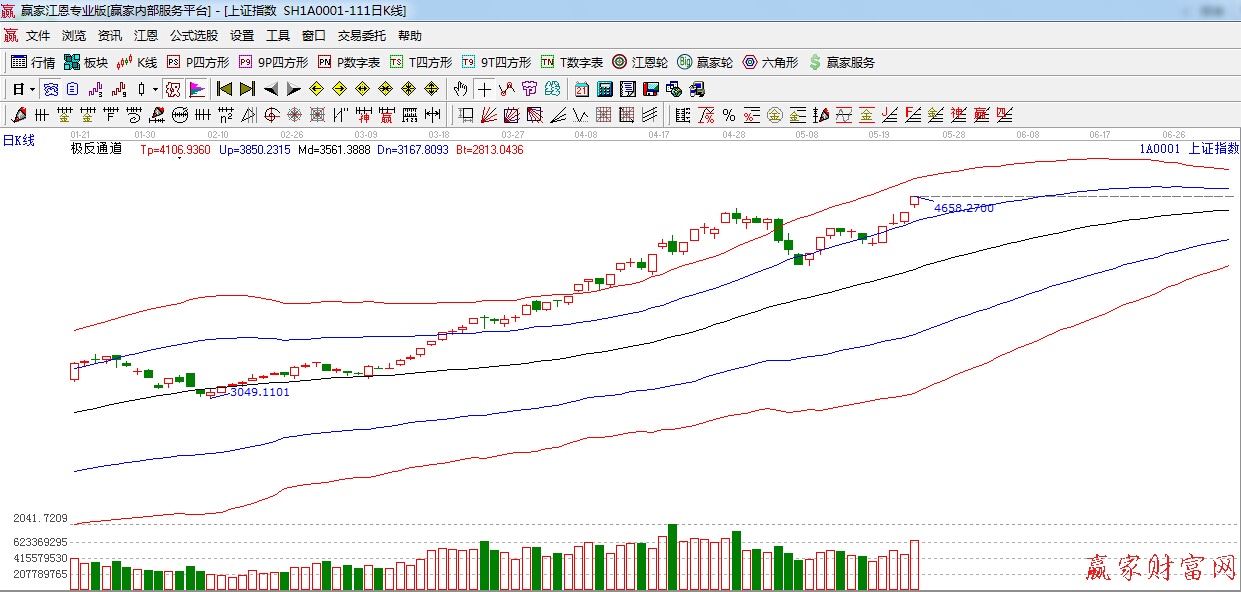The height and width of the screenshot is (592, 1241).
Task: Expand the 日 period dropdown arrow
Action: coord(32,89)
